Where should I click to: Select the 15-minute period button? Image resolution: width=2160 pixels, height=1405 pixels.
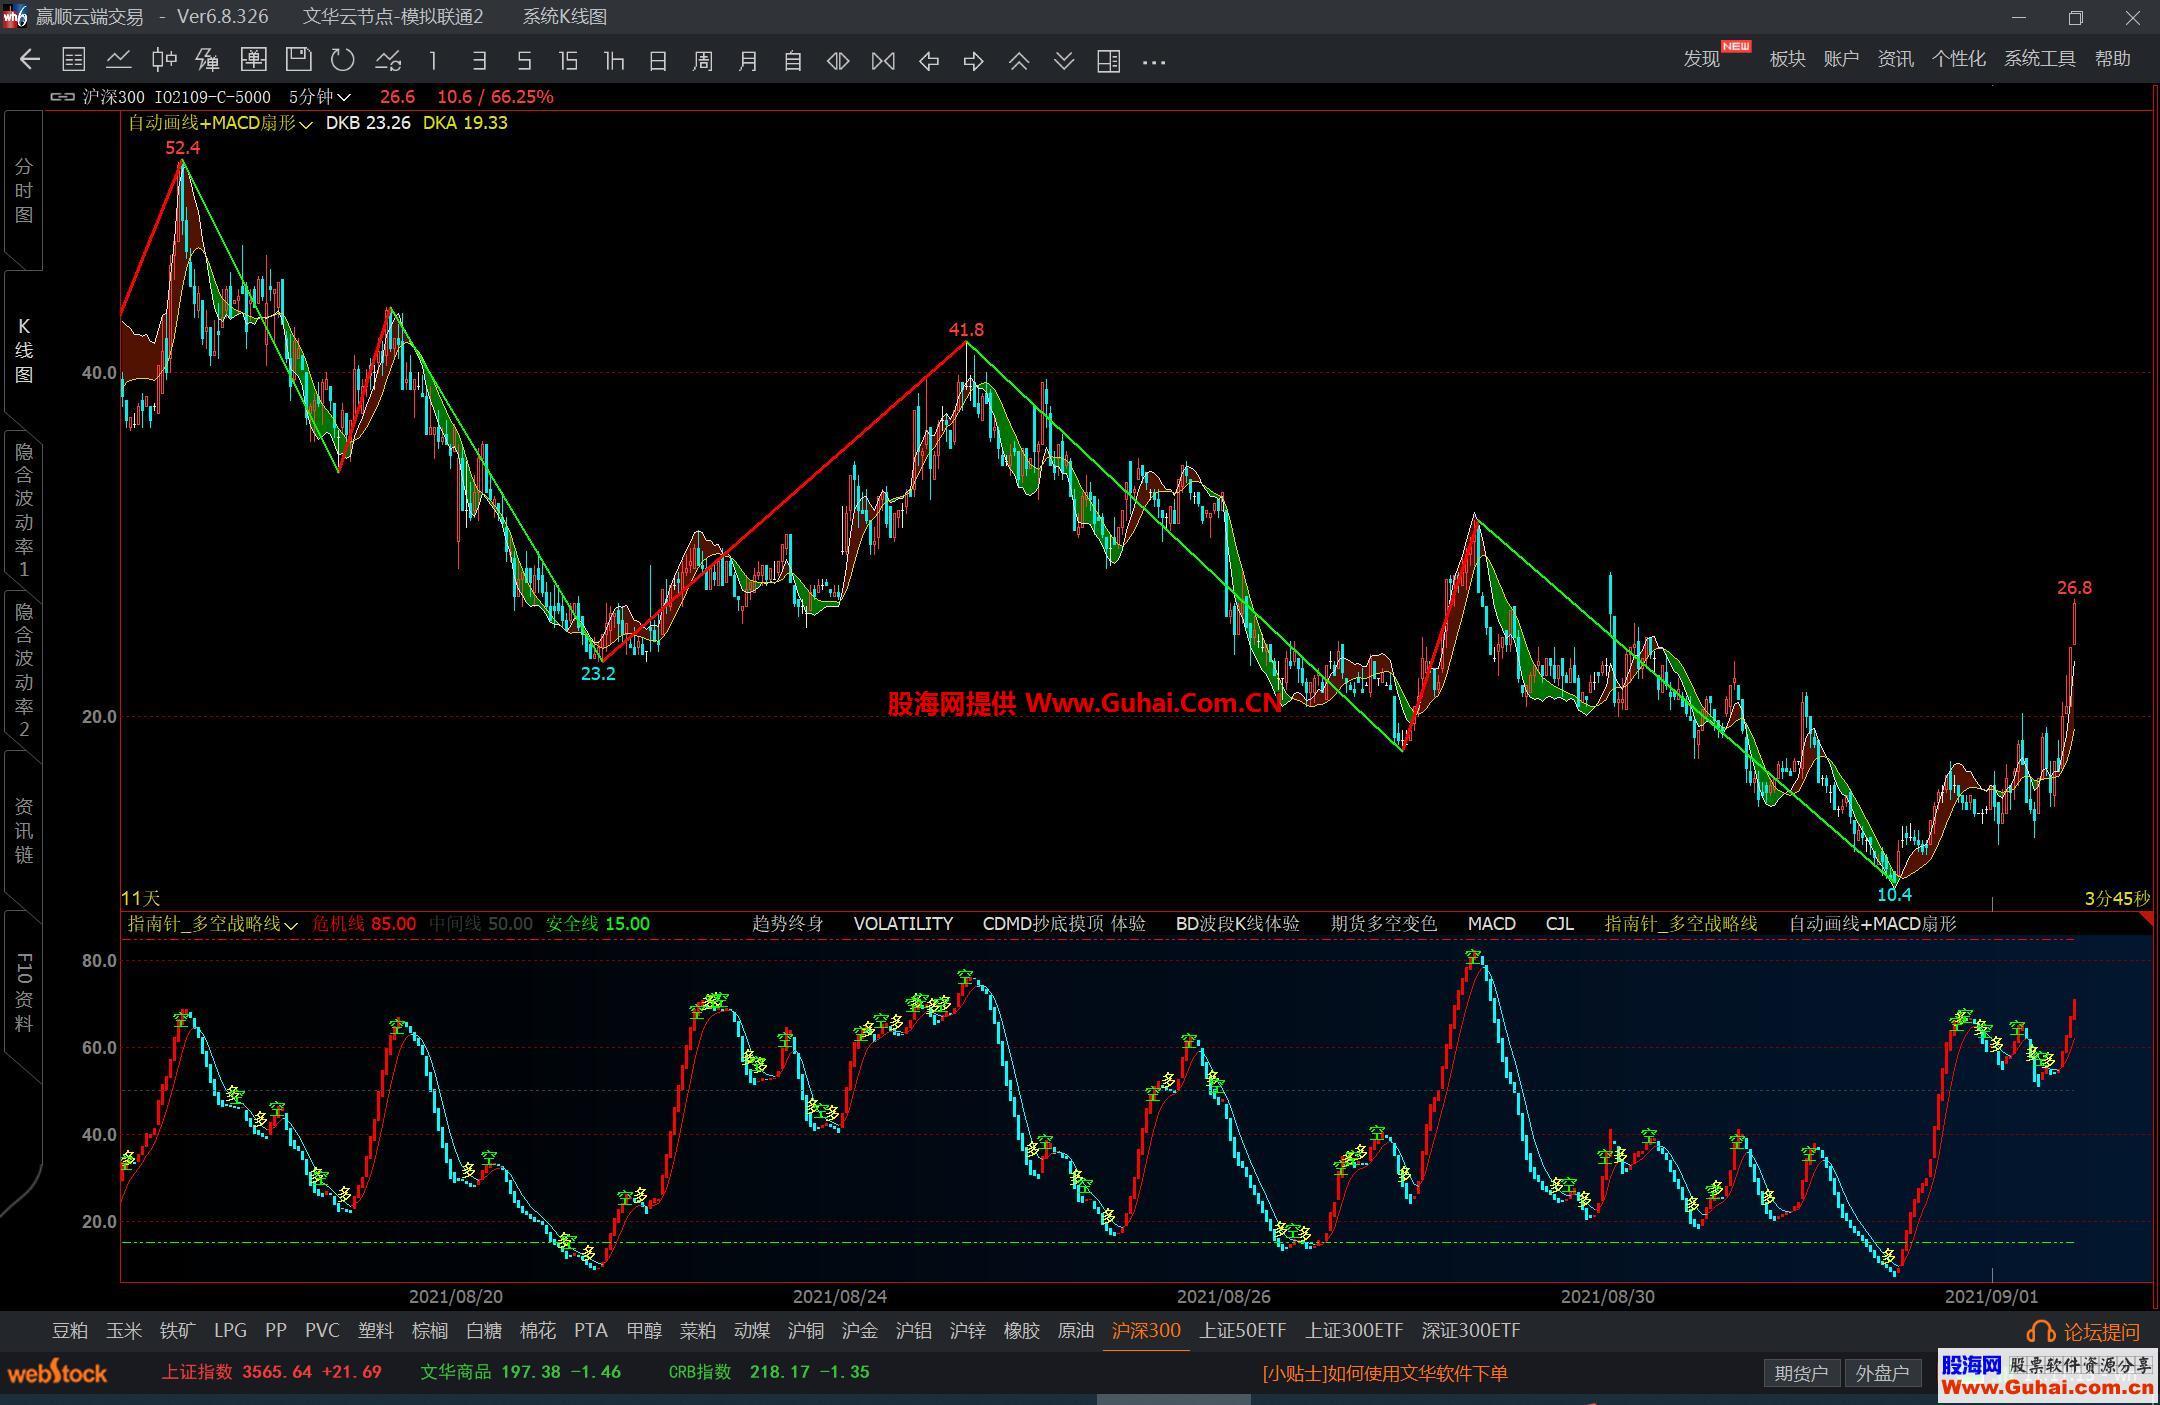[568, 61]
